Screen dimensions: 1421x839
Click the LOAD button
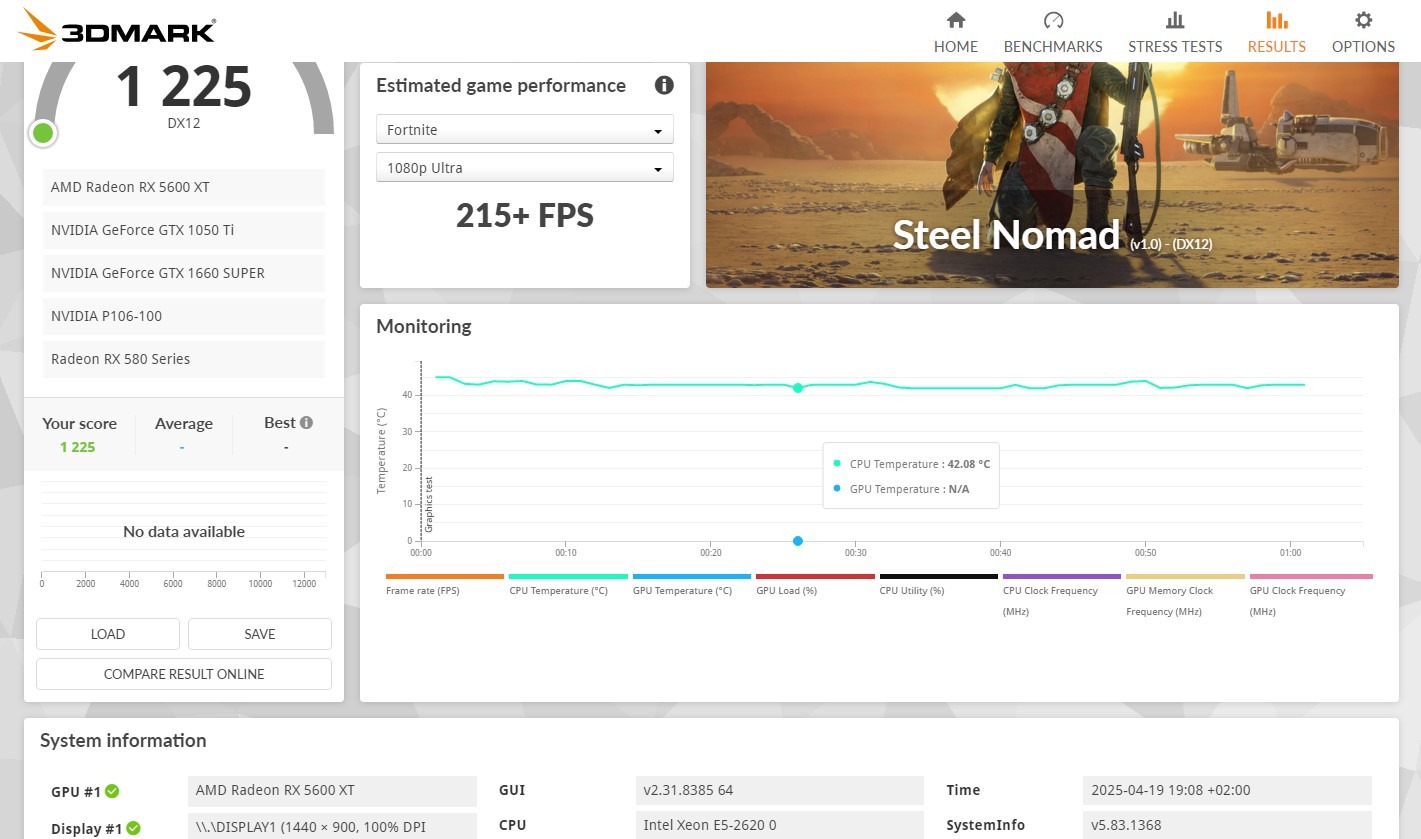[x=108, y=634]
